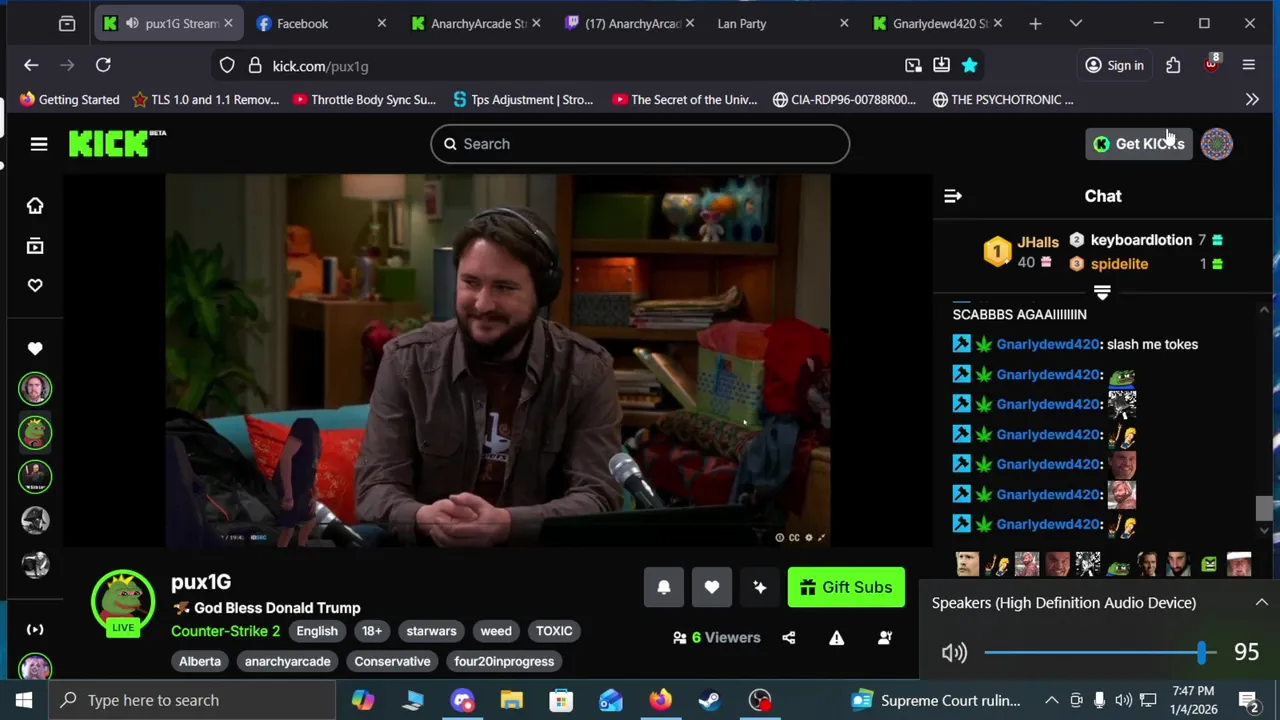Click the Conservative tag
Viewport: 1280px width, 720px height.
pyautogui.click(x=392, y=661)
